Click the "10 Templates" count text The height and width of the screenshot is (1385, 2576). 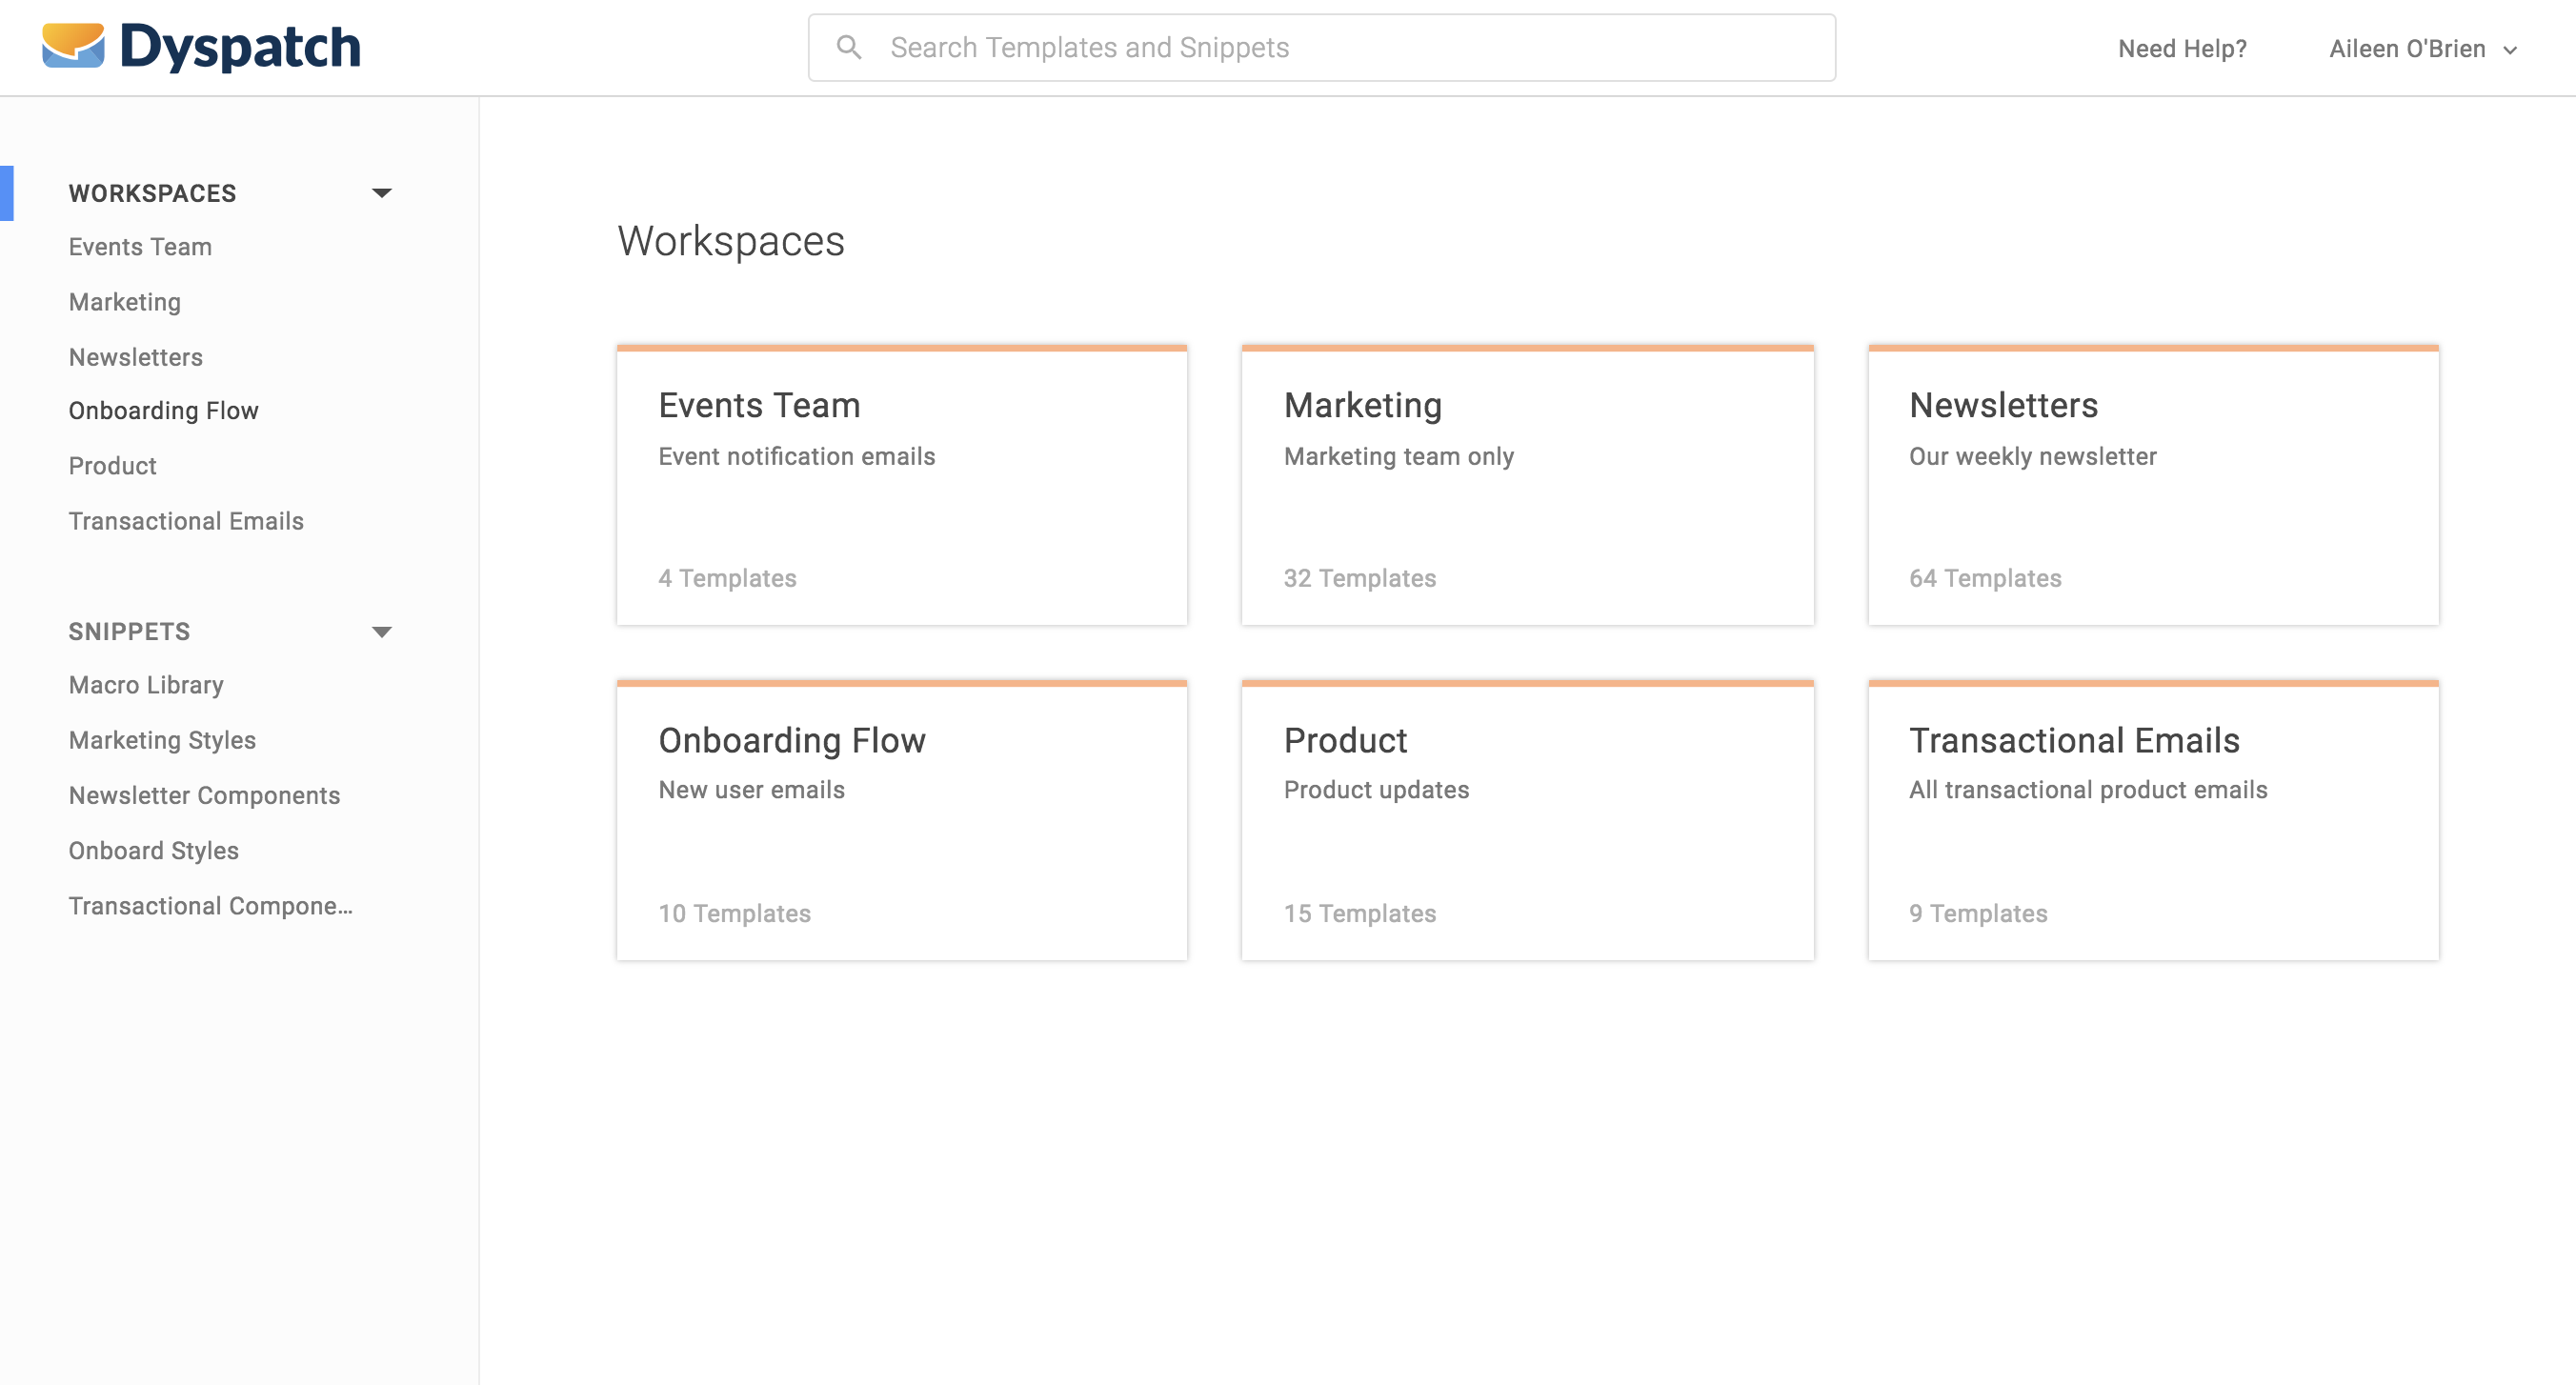(734, 913)
